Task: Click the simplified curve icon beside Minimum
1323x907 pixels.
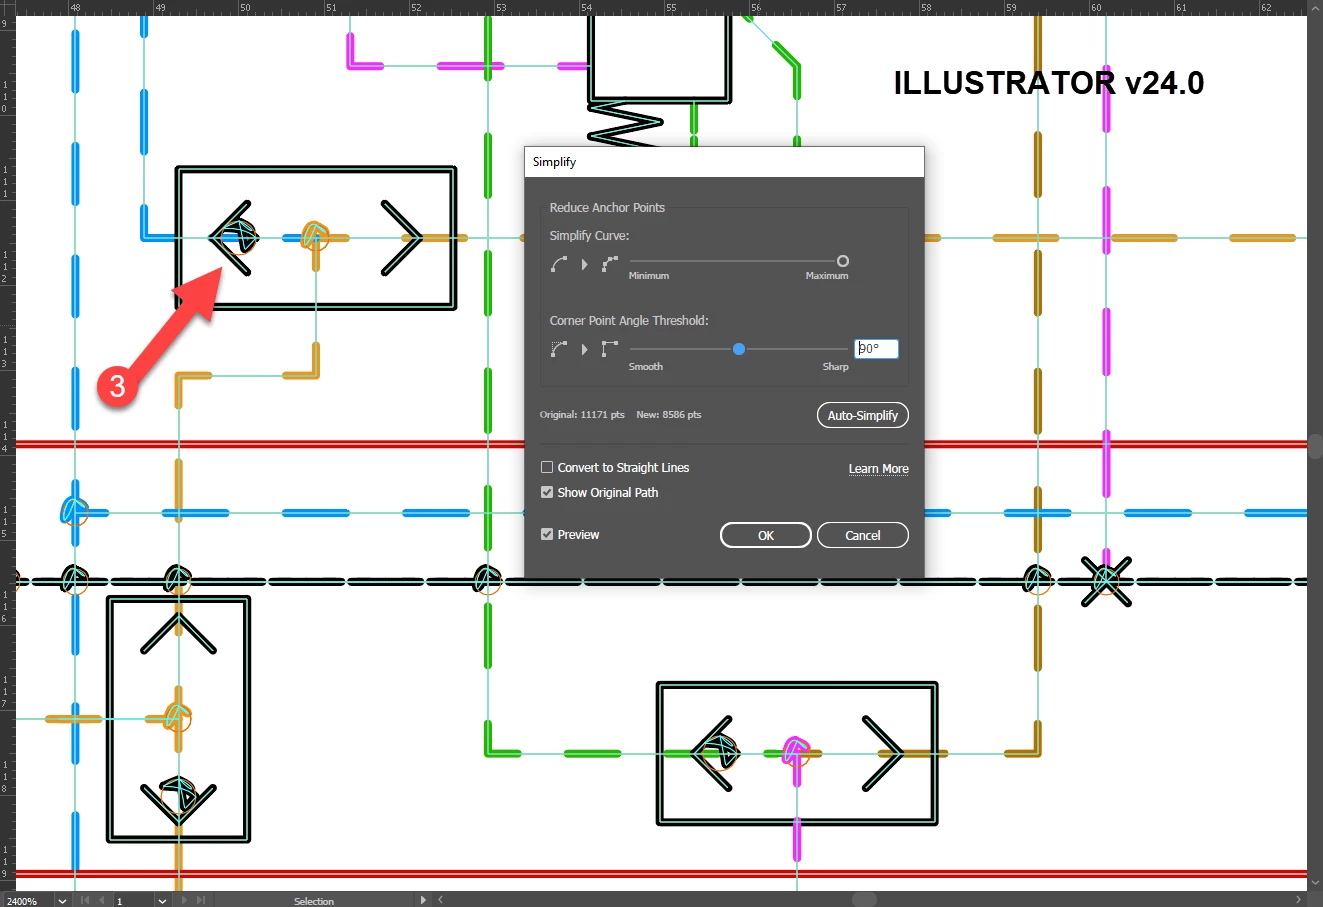Action: point(609,264)
